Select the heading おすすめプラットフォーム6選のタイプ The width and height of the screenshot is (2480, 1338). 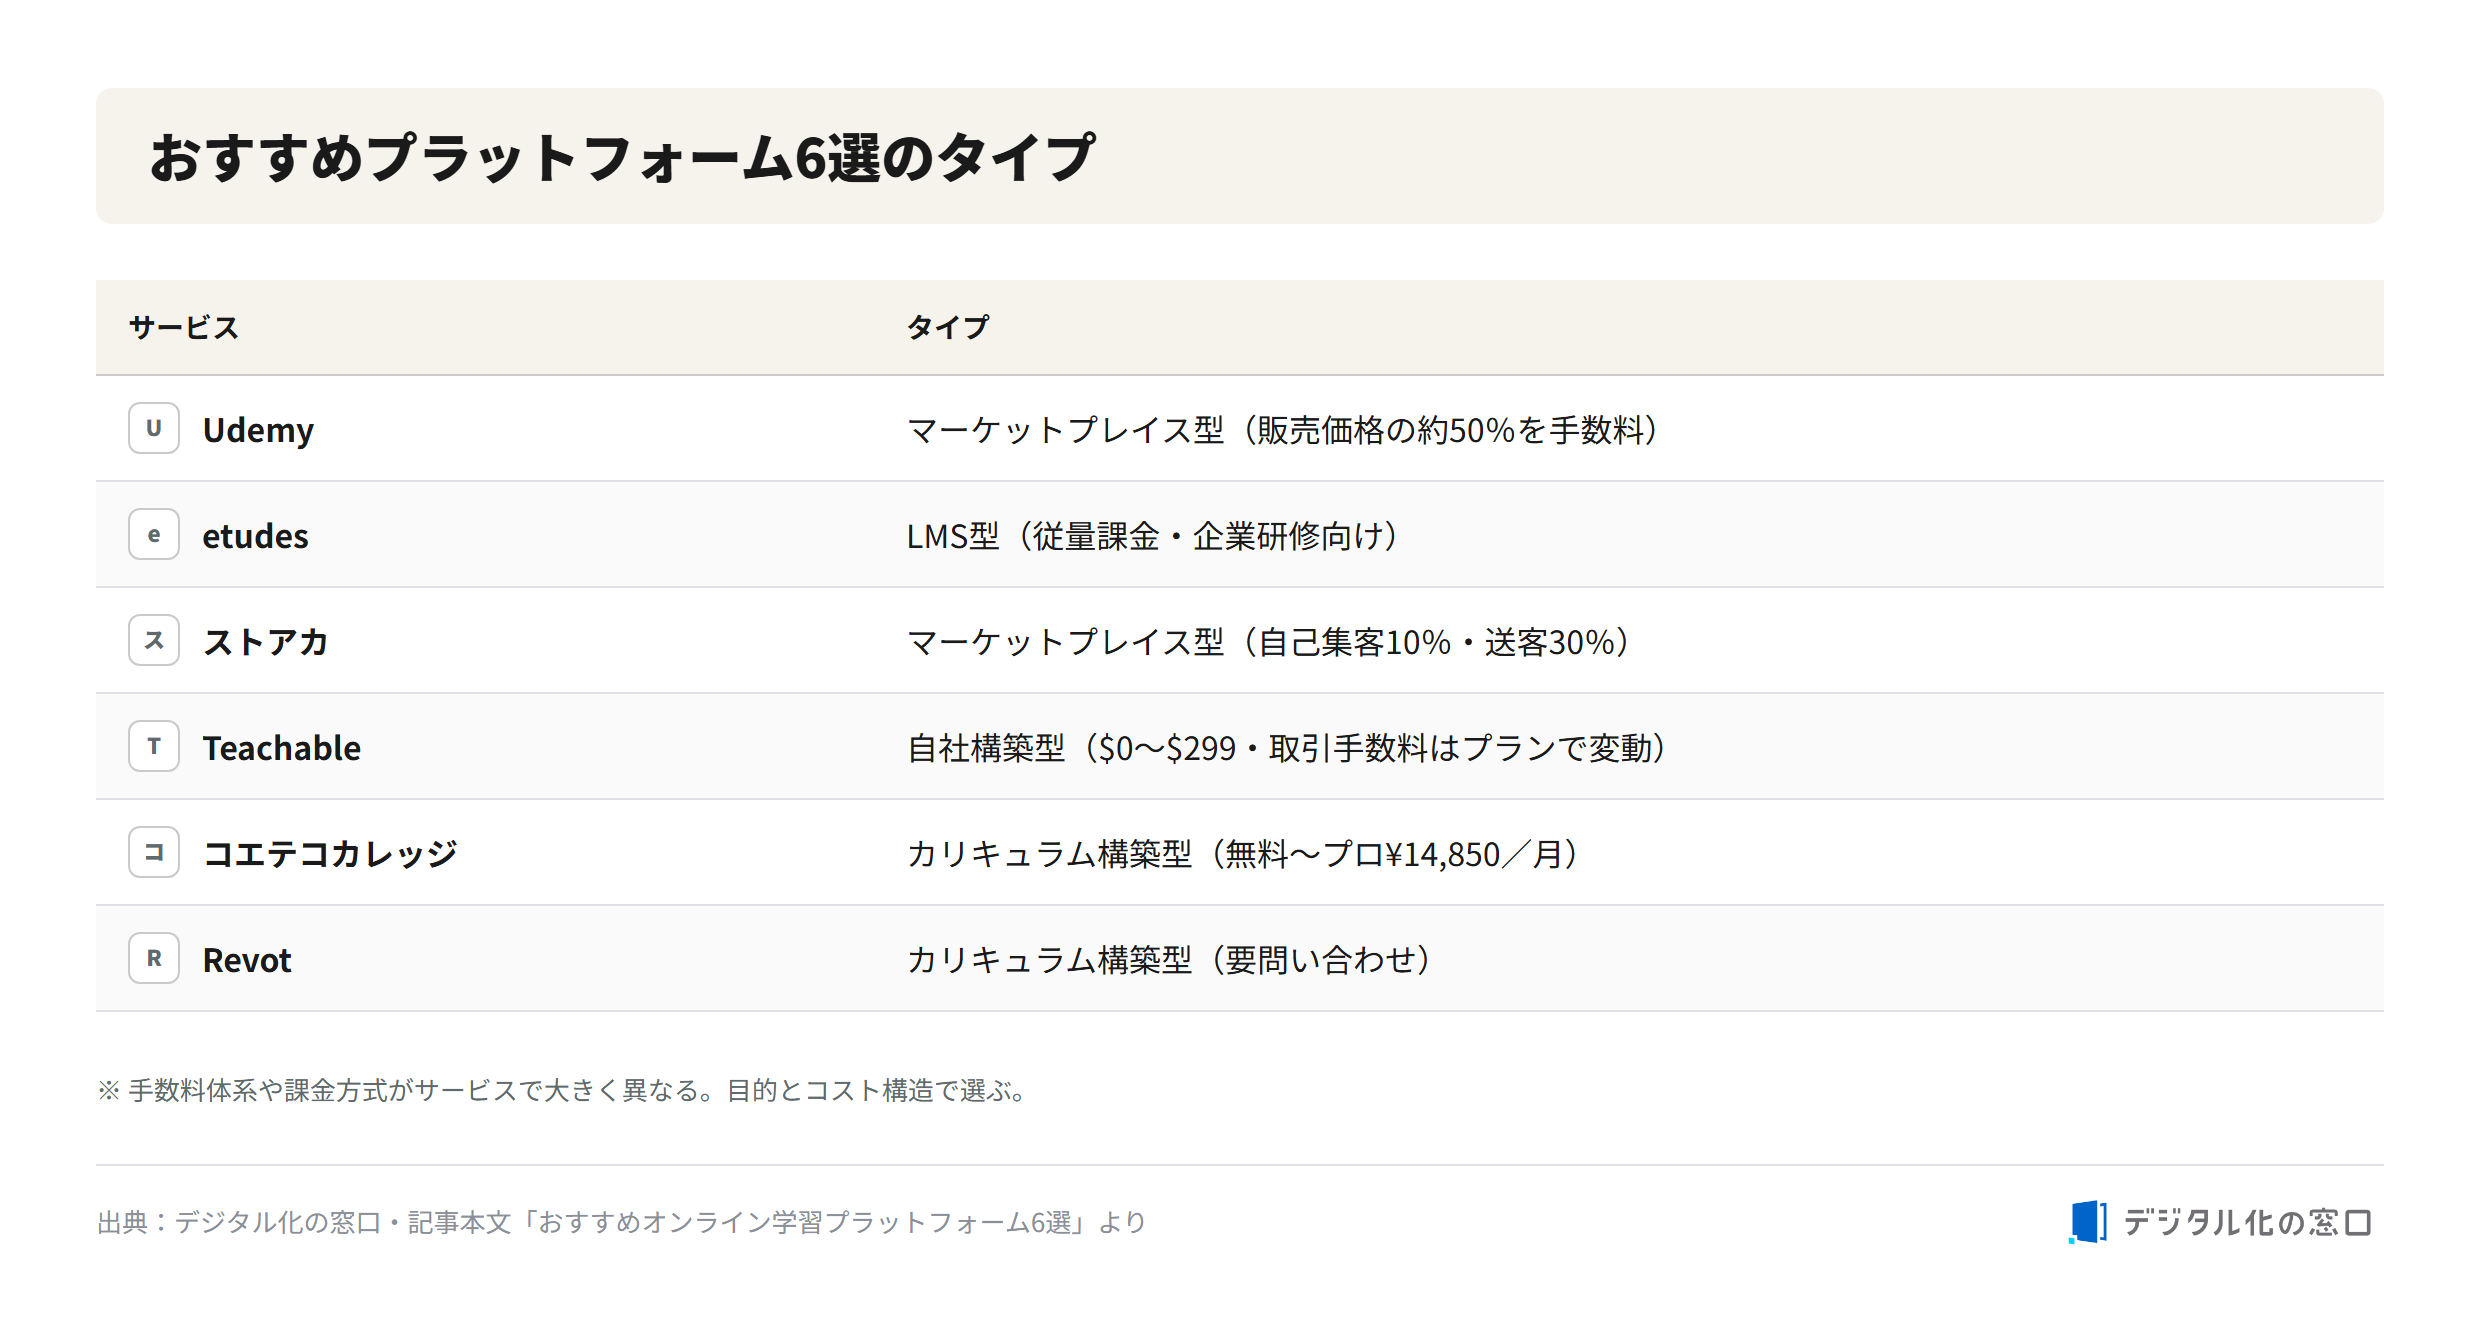(622, 158)
